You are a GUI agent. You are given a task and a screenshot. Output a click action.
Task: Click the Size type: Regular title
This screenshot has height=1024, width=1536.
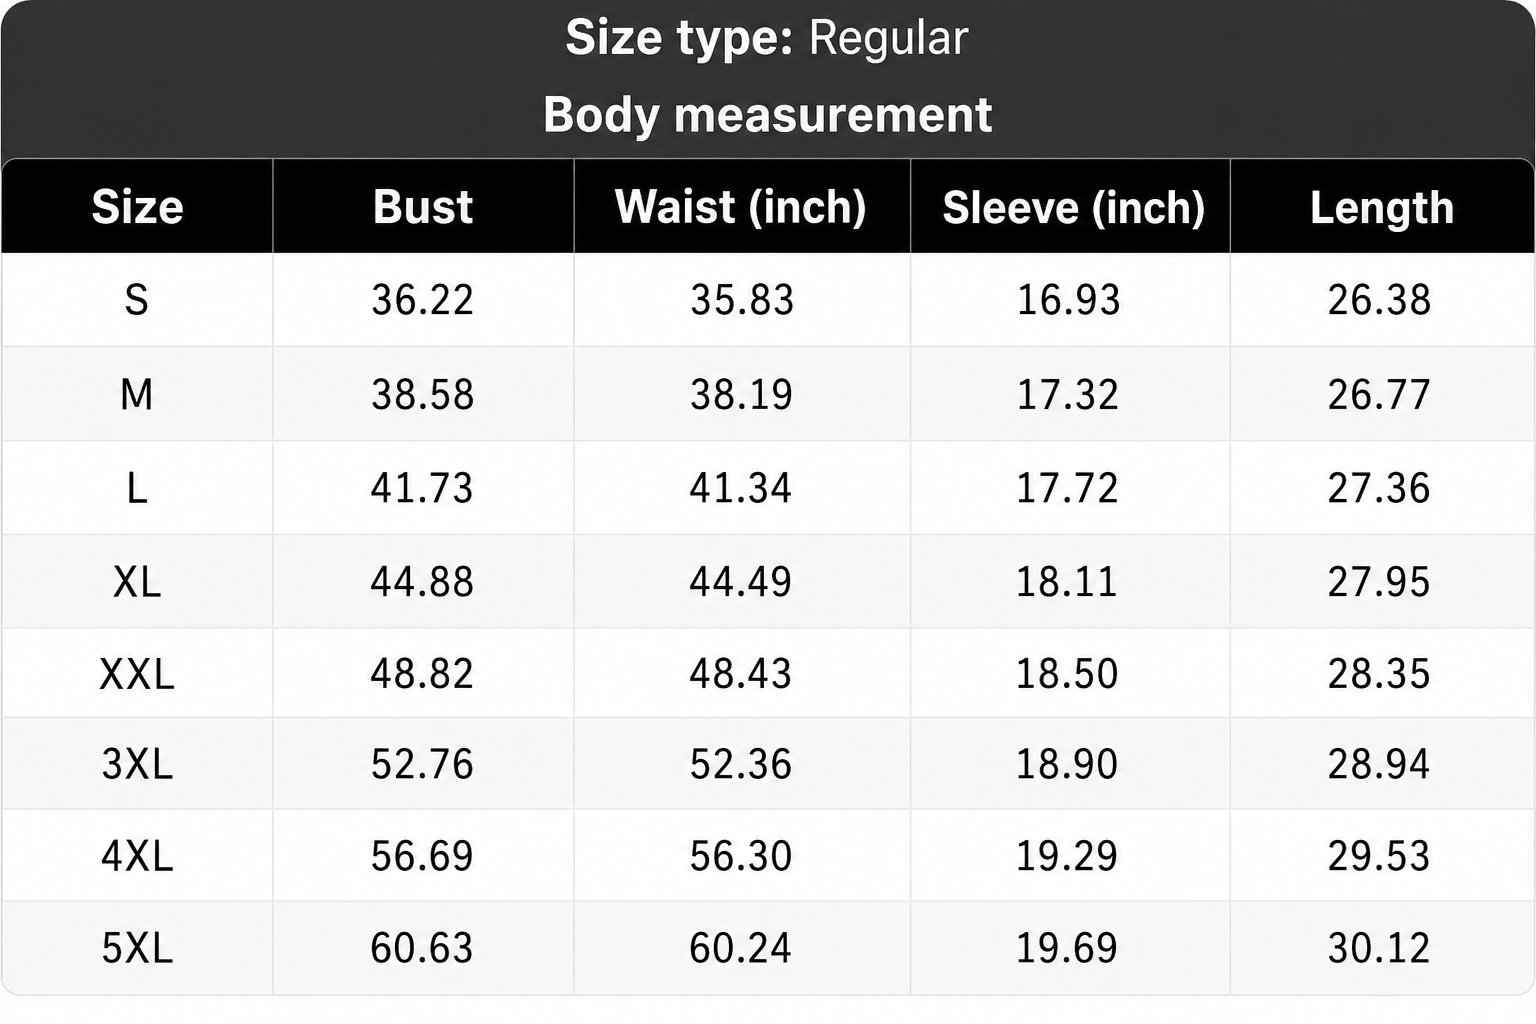(x=767, y=38)
